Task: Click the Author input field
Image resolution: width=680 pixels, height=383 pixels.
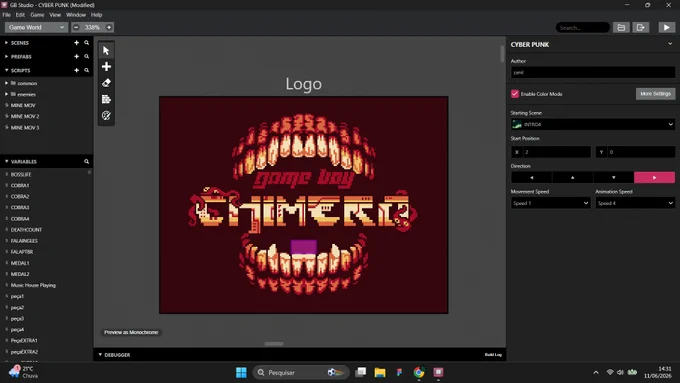Action: point(593,72)
